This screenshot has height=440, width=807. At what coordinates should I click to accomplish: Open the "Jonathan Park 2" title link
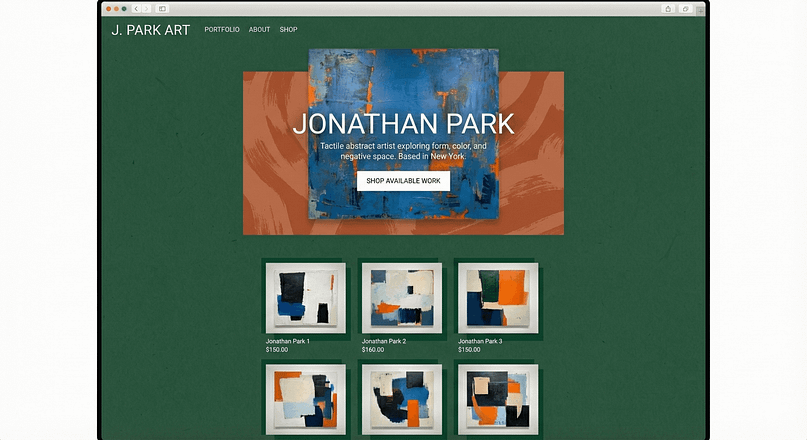384,341
